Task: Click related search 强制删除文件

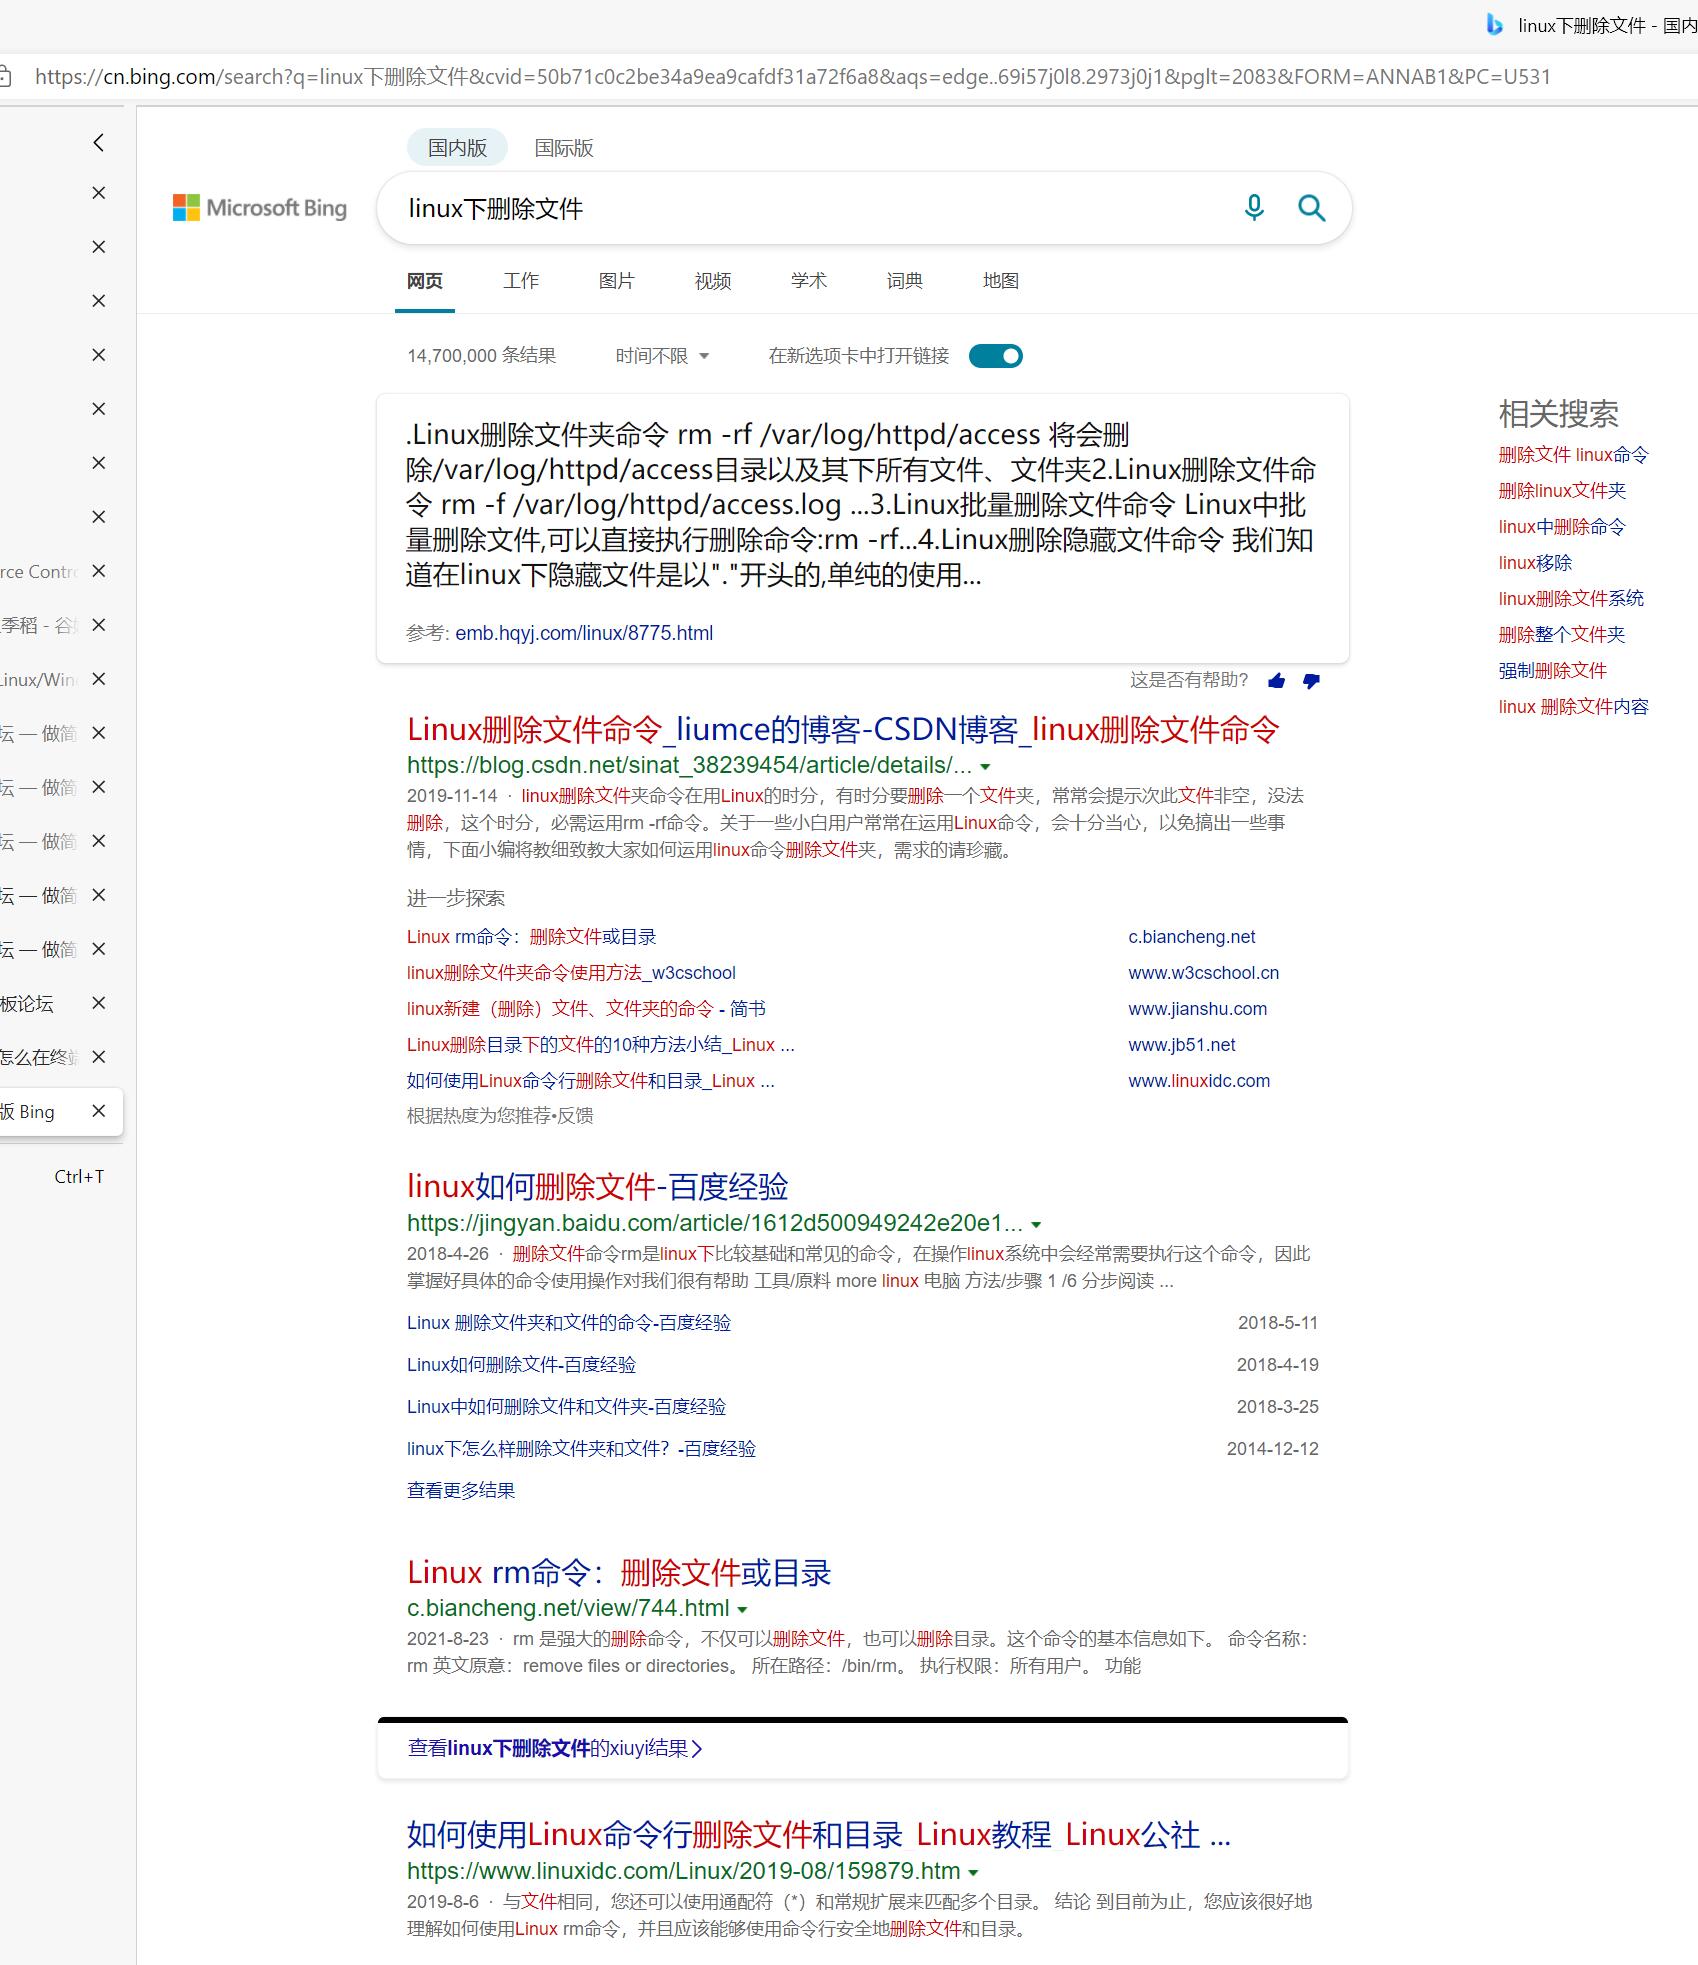Action: point(1552,671)
